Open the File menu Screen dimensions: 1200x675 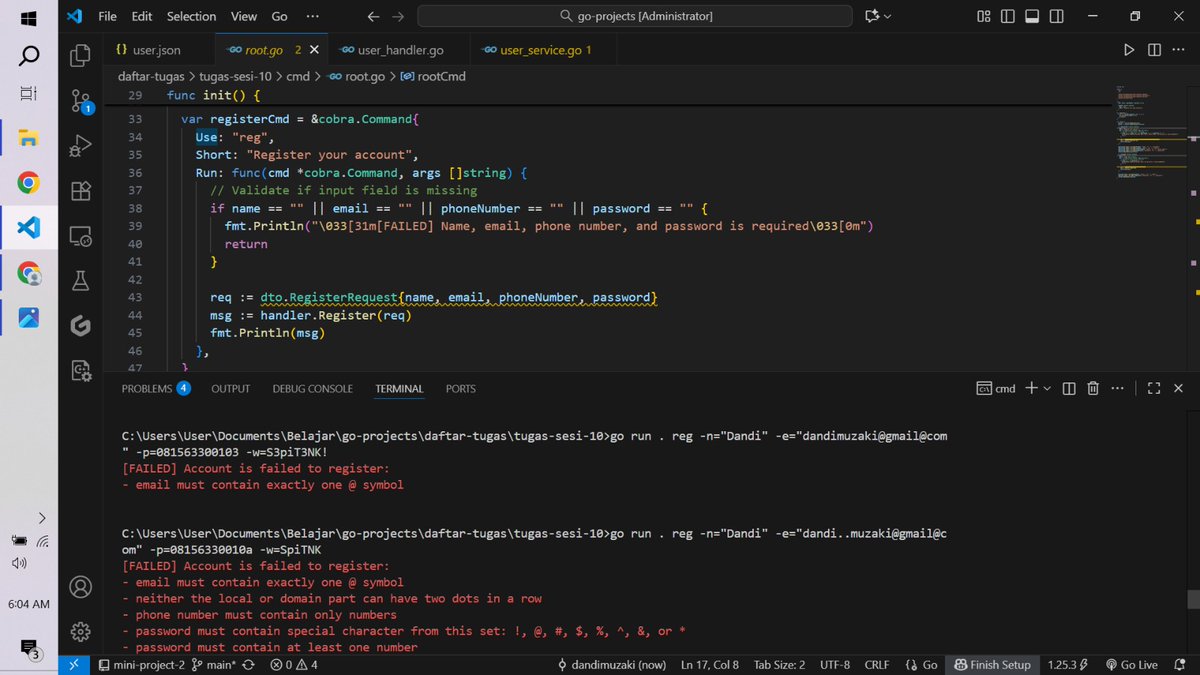(107, 16)
